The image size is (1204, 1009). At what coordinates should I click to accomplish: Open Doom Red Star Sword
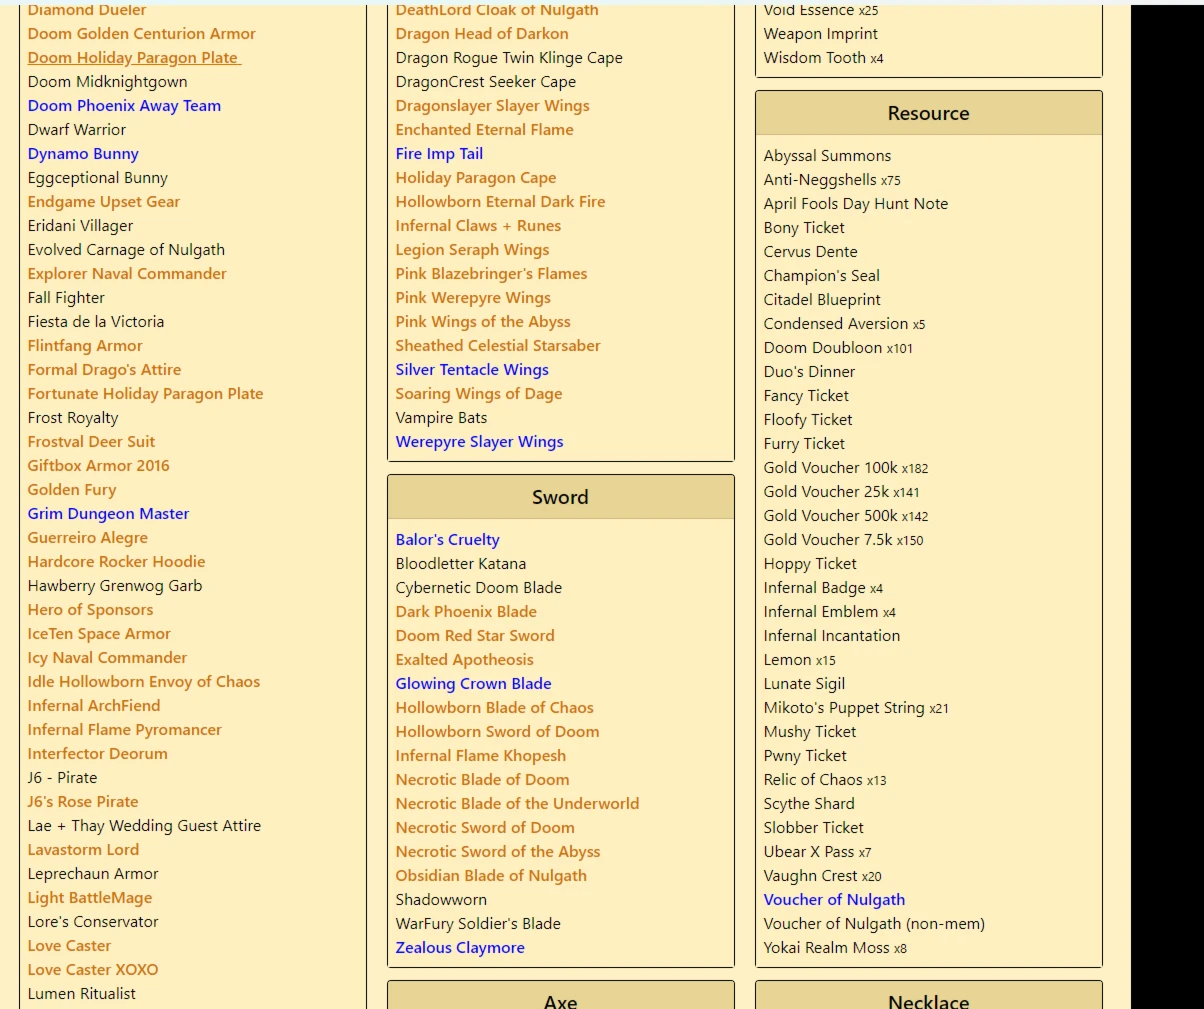[x=475, y=636]
